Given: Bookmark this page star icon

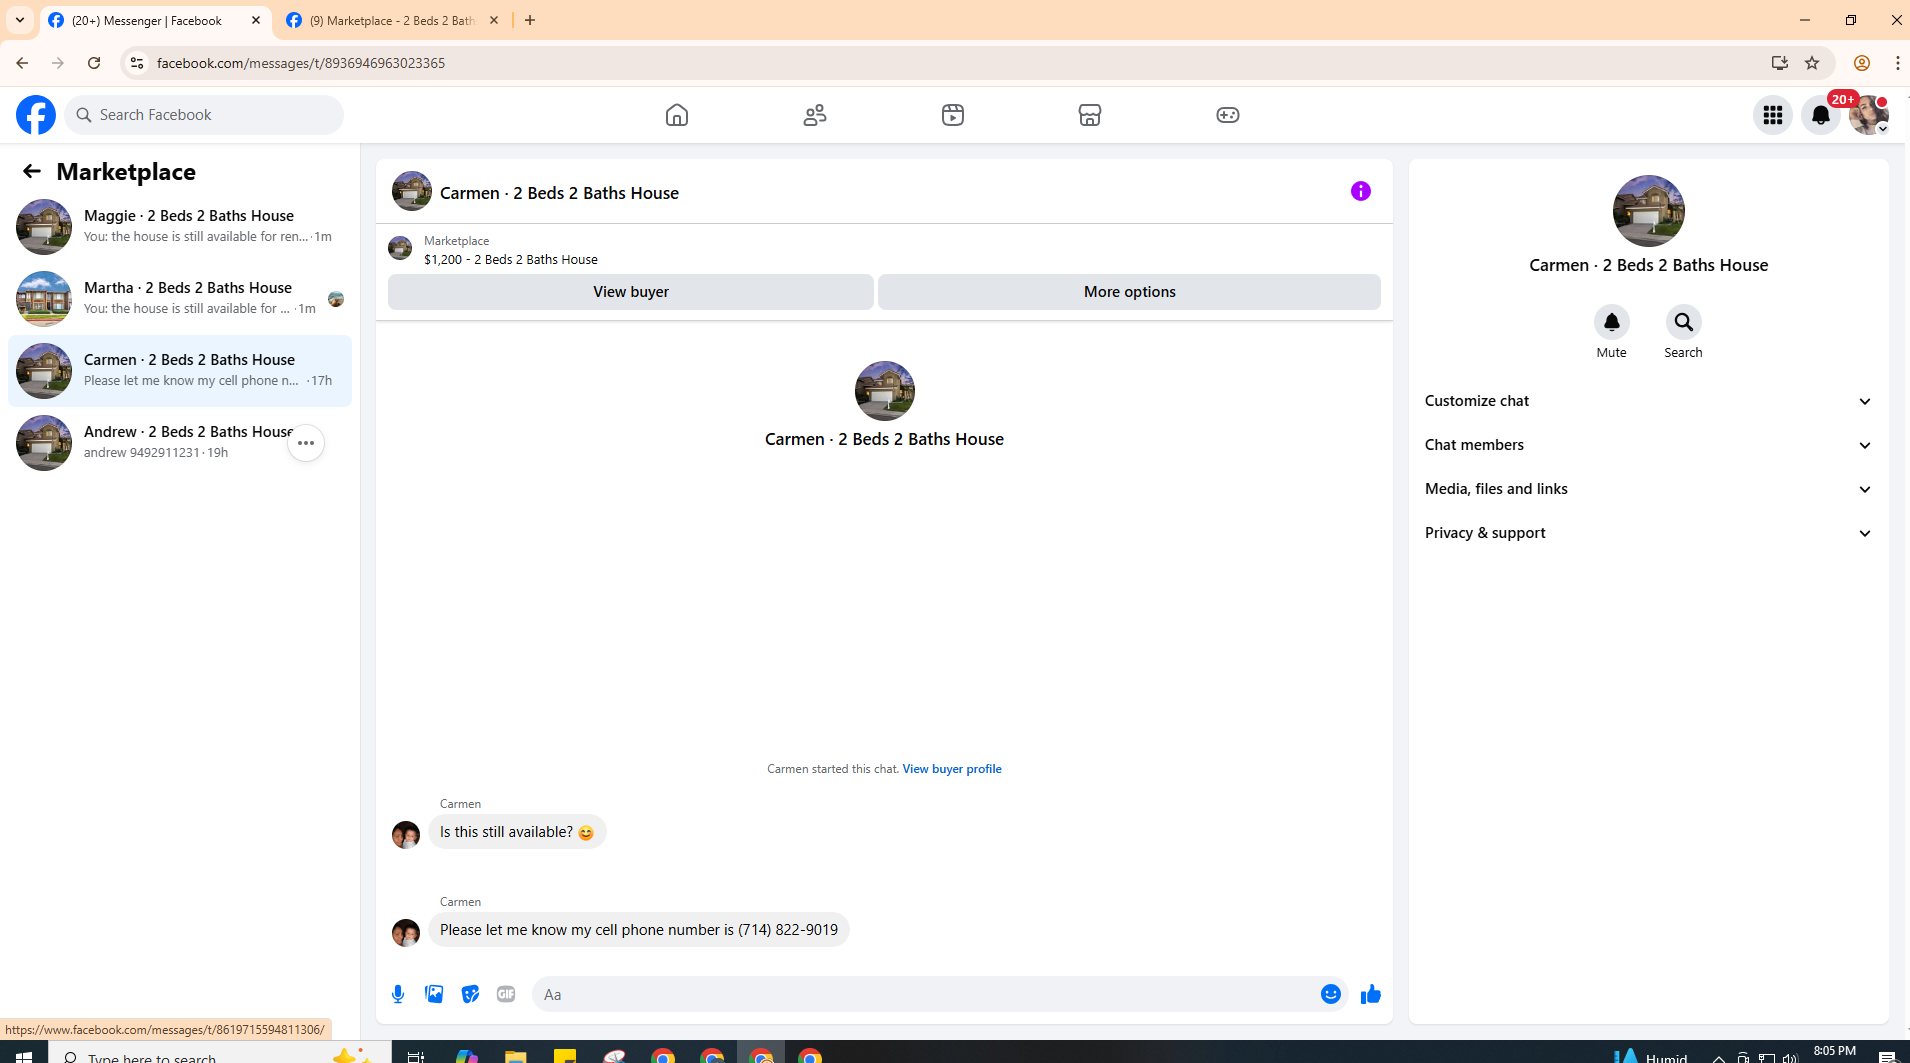Looking at the screenshot, I should point(1812,63).
